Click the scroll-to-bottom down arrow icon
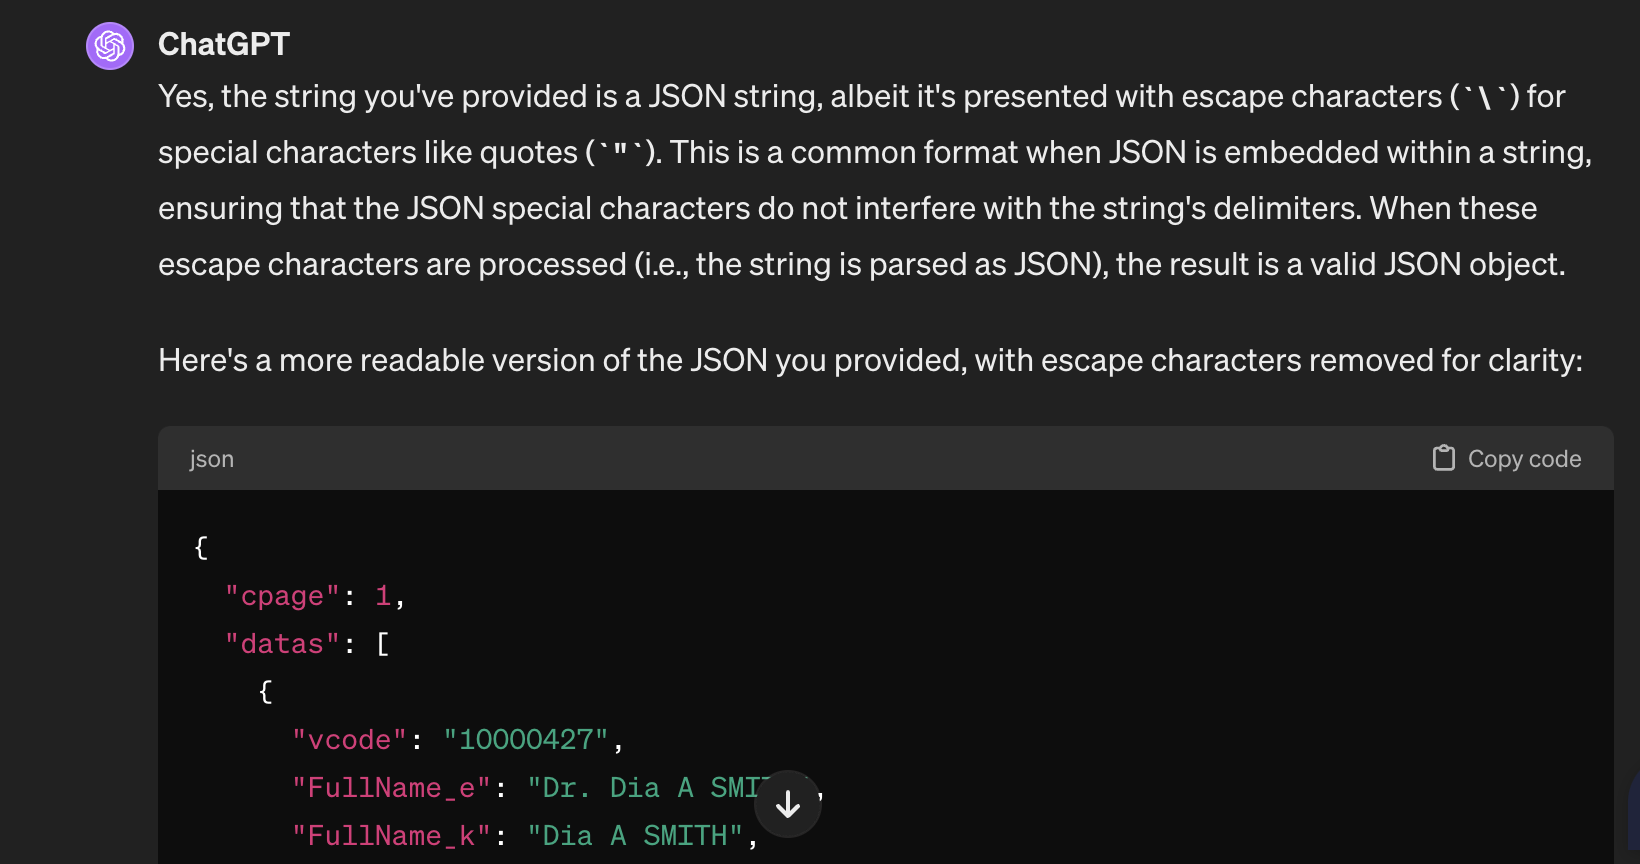The image size is (1640, 864). (x=788, y=804)
